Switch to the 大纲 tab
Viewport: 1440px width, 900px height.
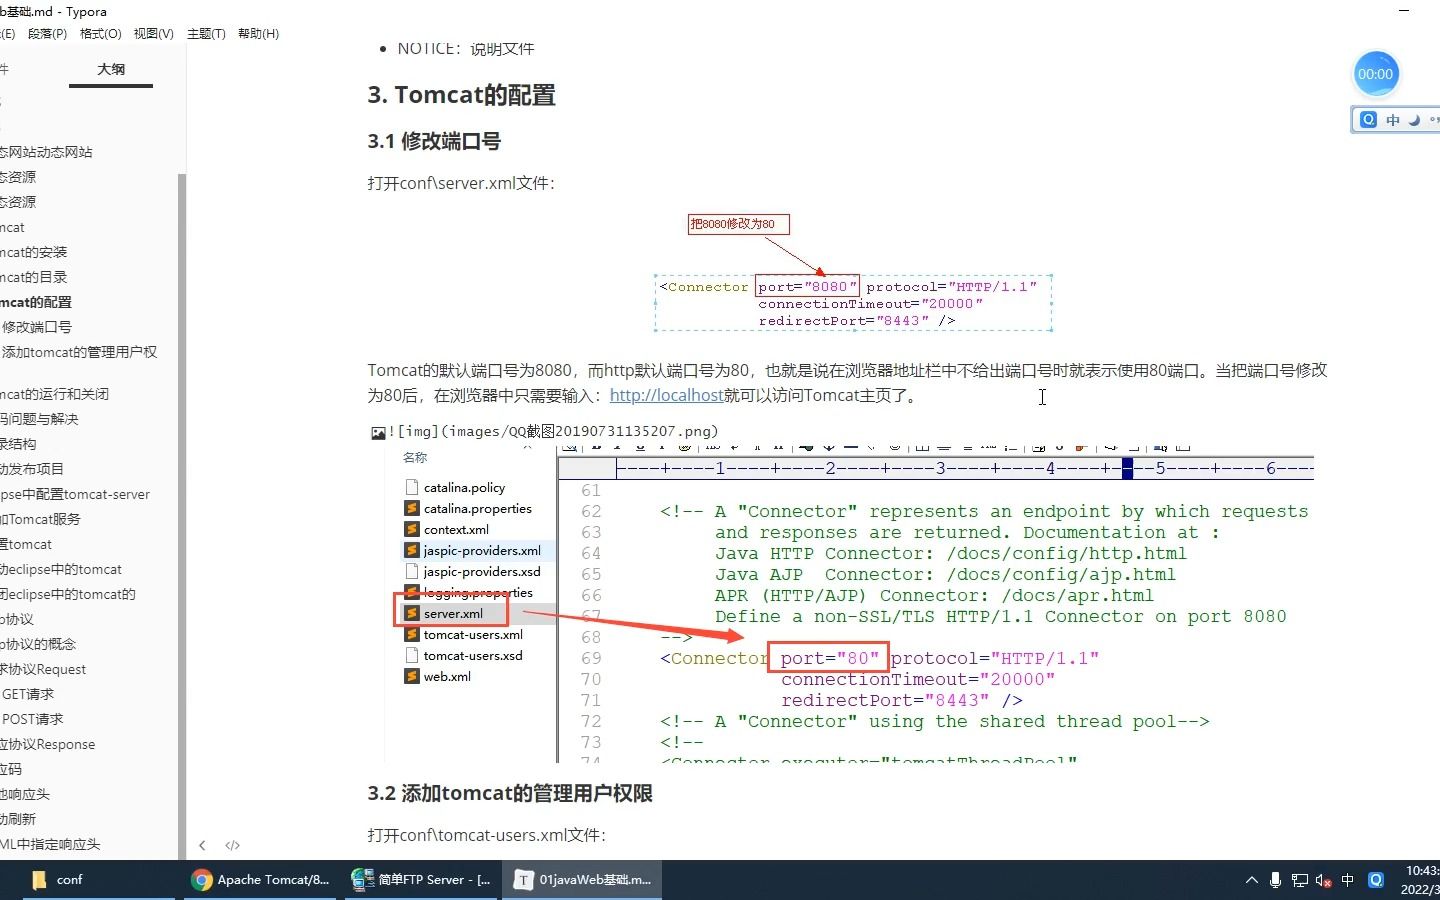[x=111, y=69]
